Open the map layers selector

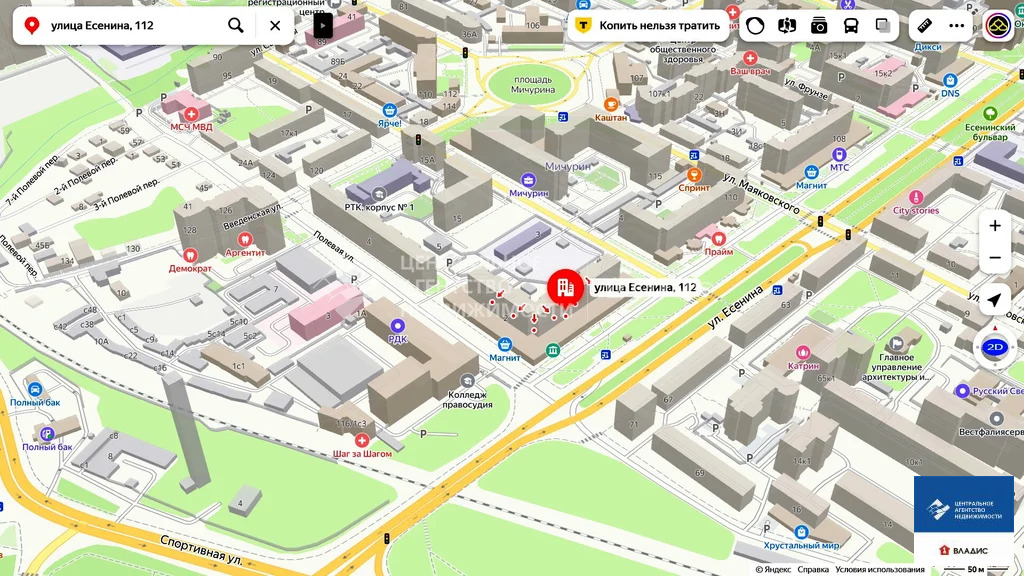[883, 25]
